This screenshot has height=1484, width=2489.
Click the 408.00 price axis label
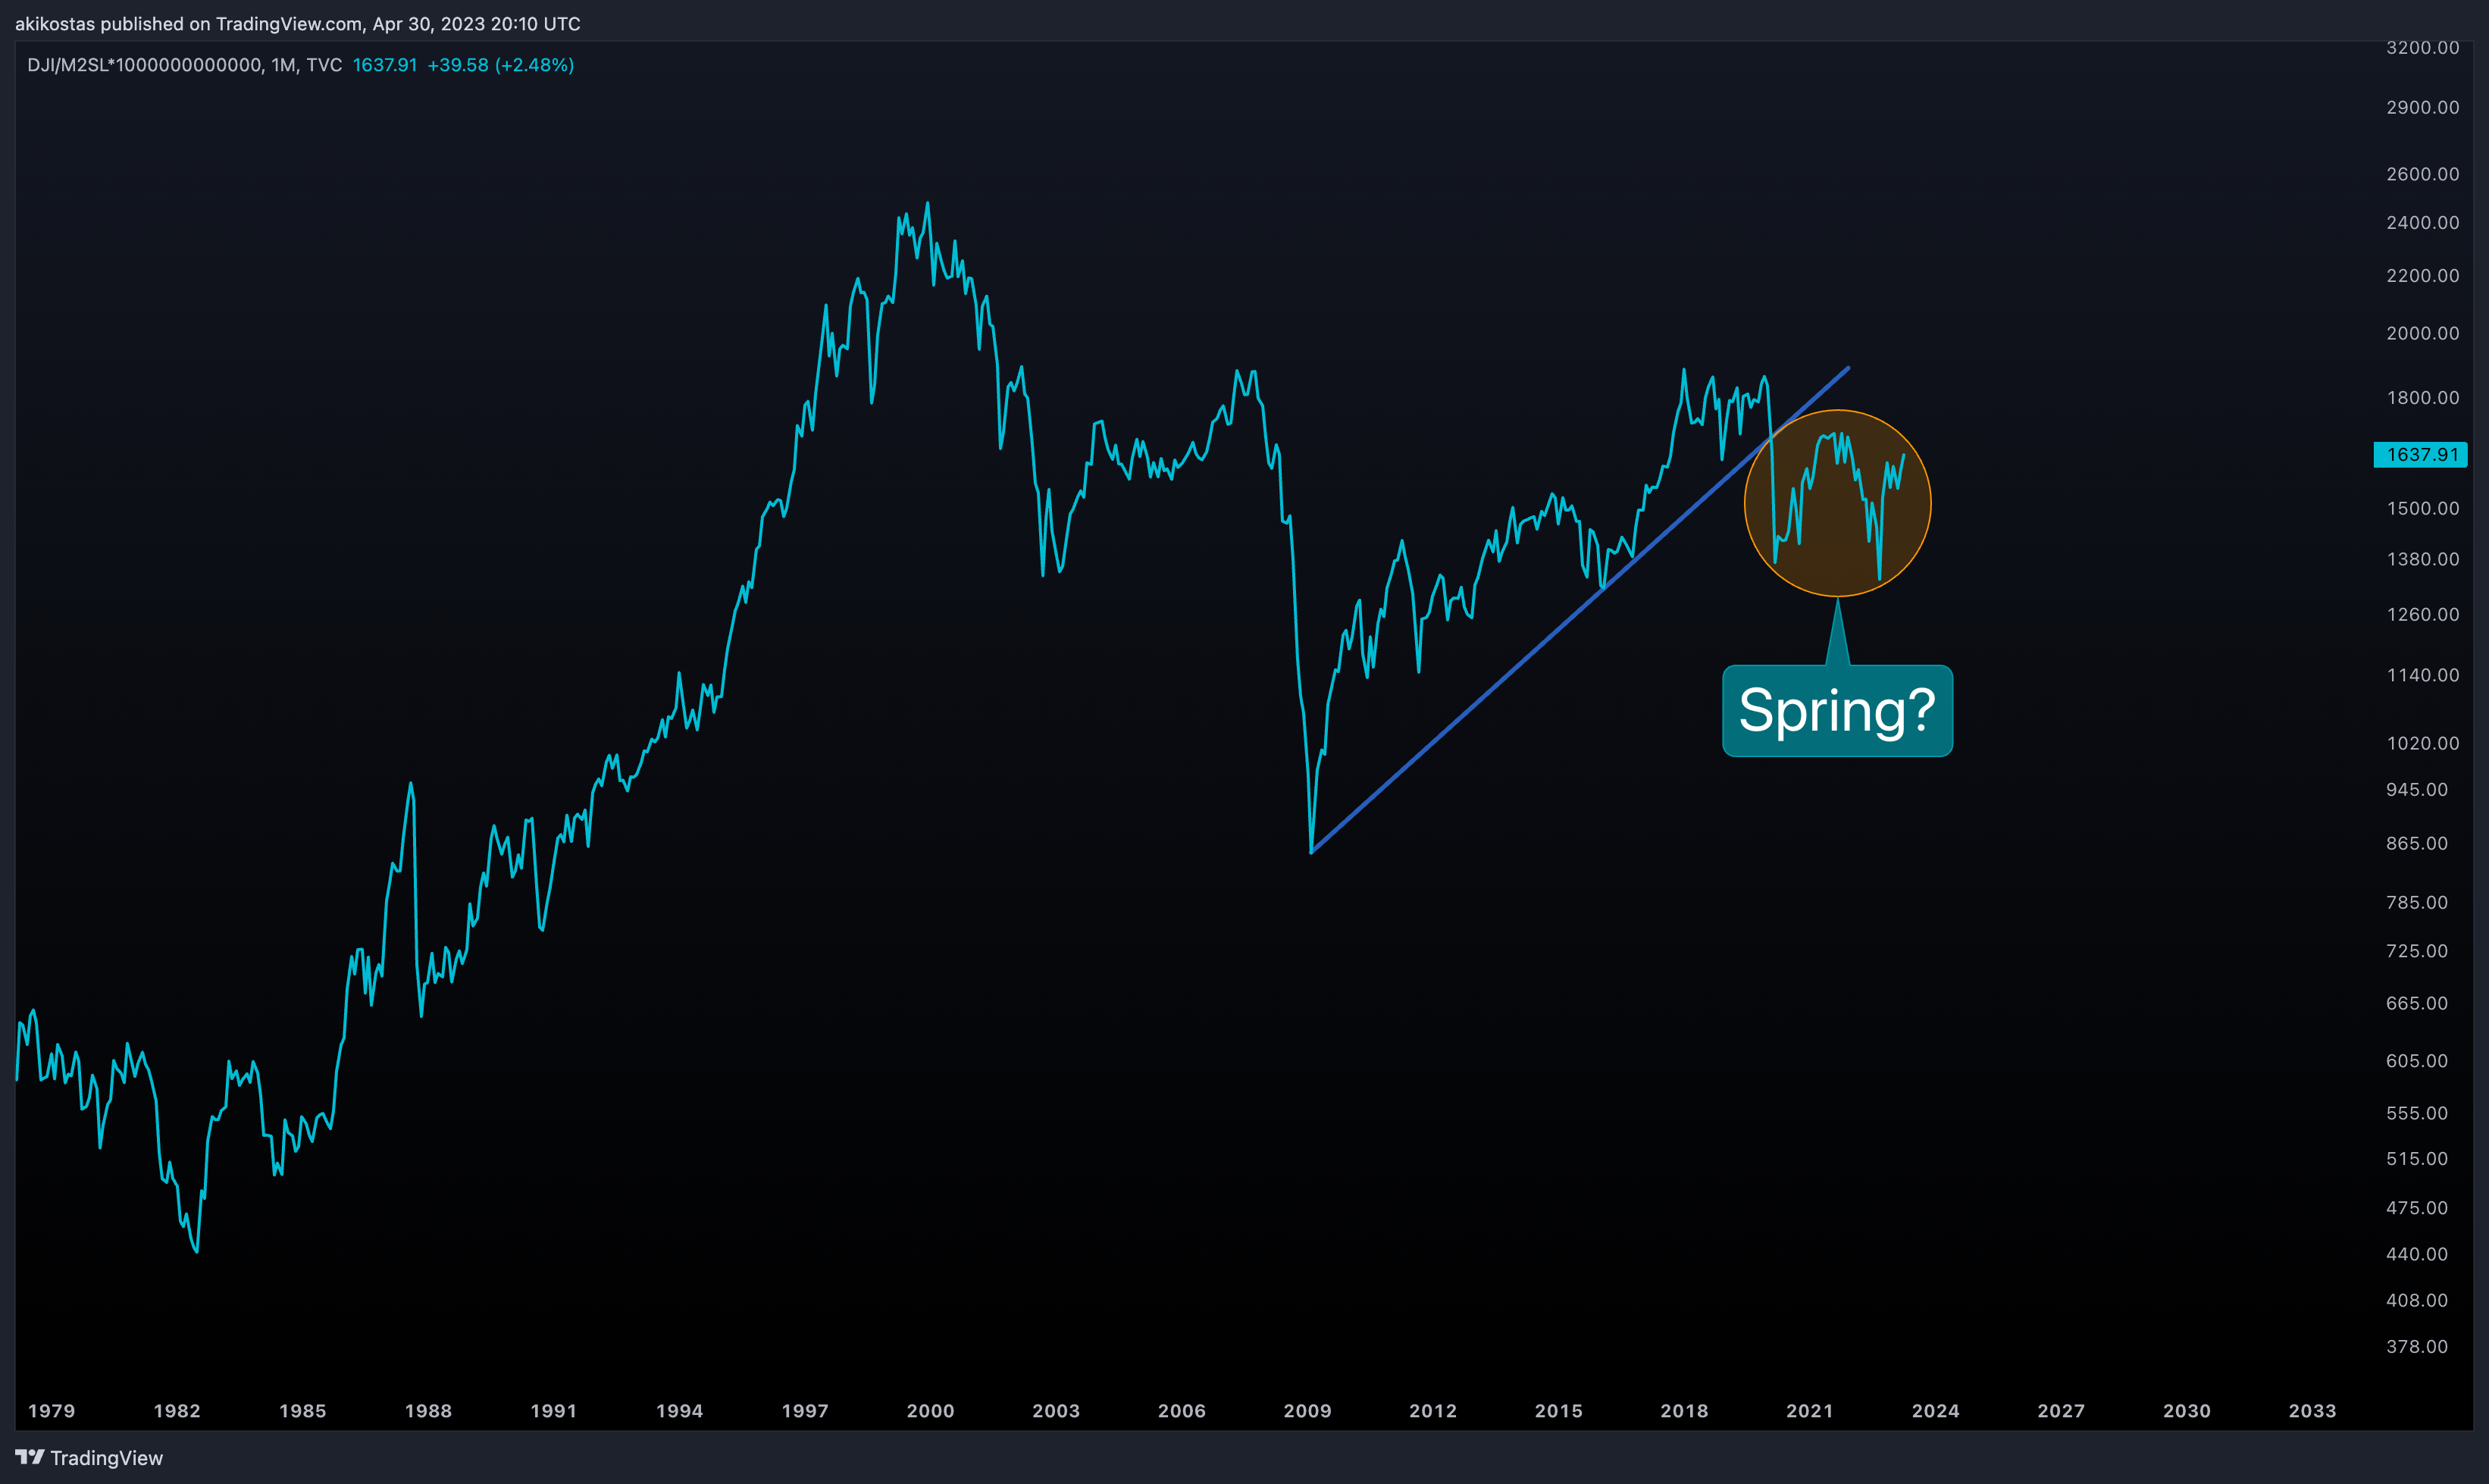pyautogui.click(x=2417, y=1301)
